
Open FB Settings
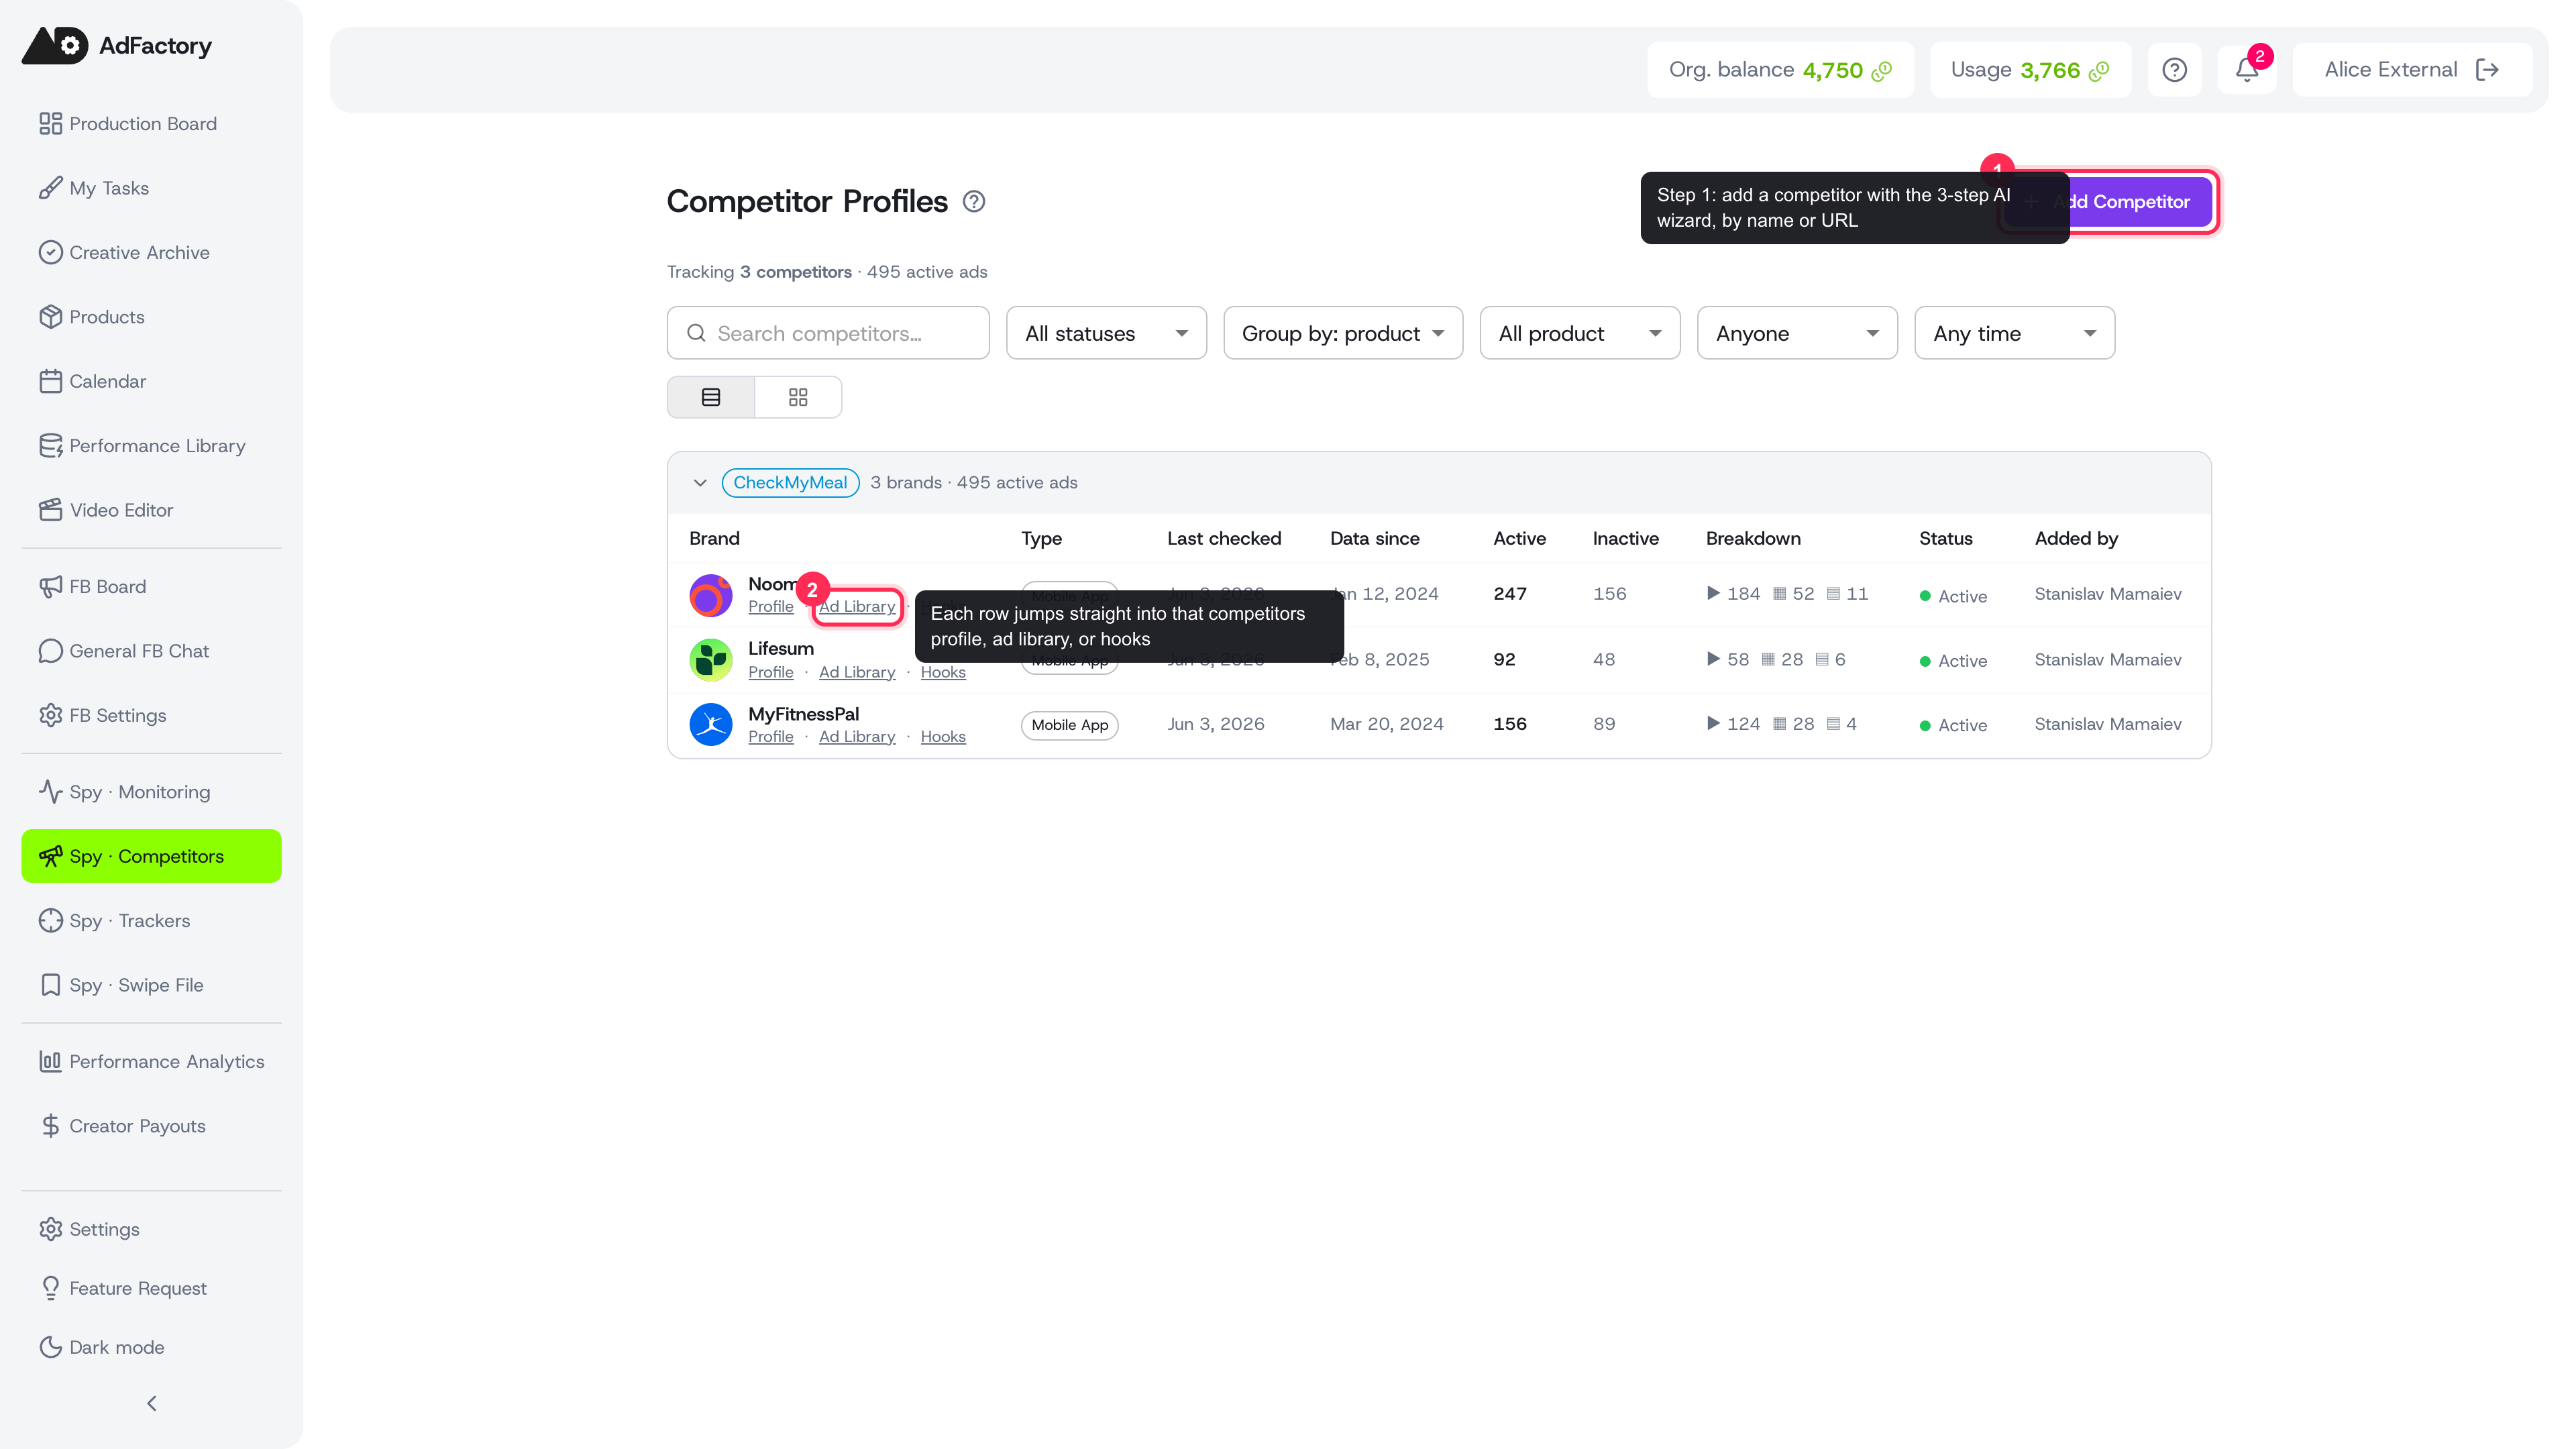[x=151, y=716]
